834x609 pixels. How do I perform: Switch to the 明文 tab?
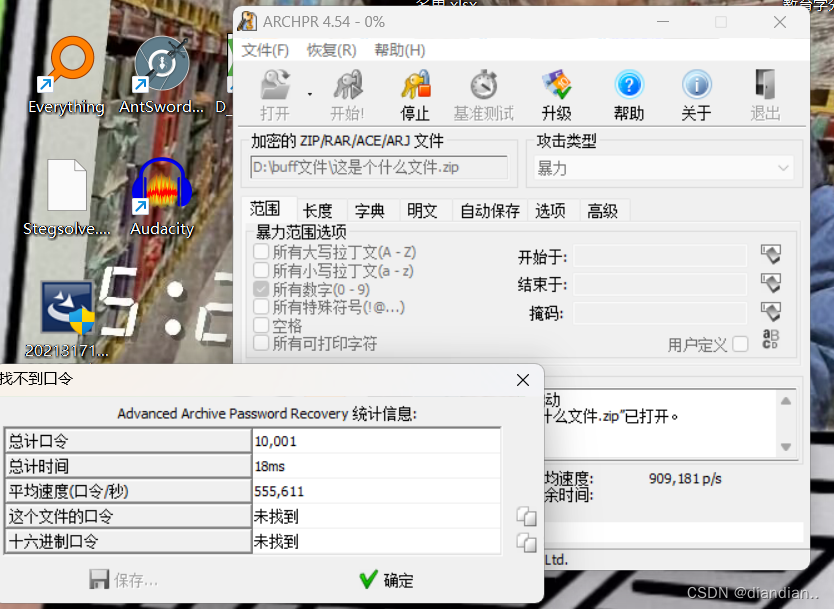422,211
